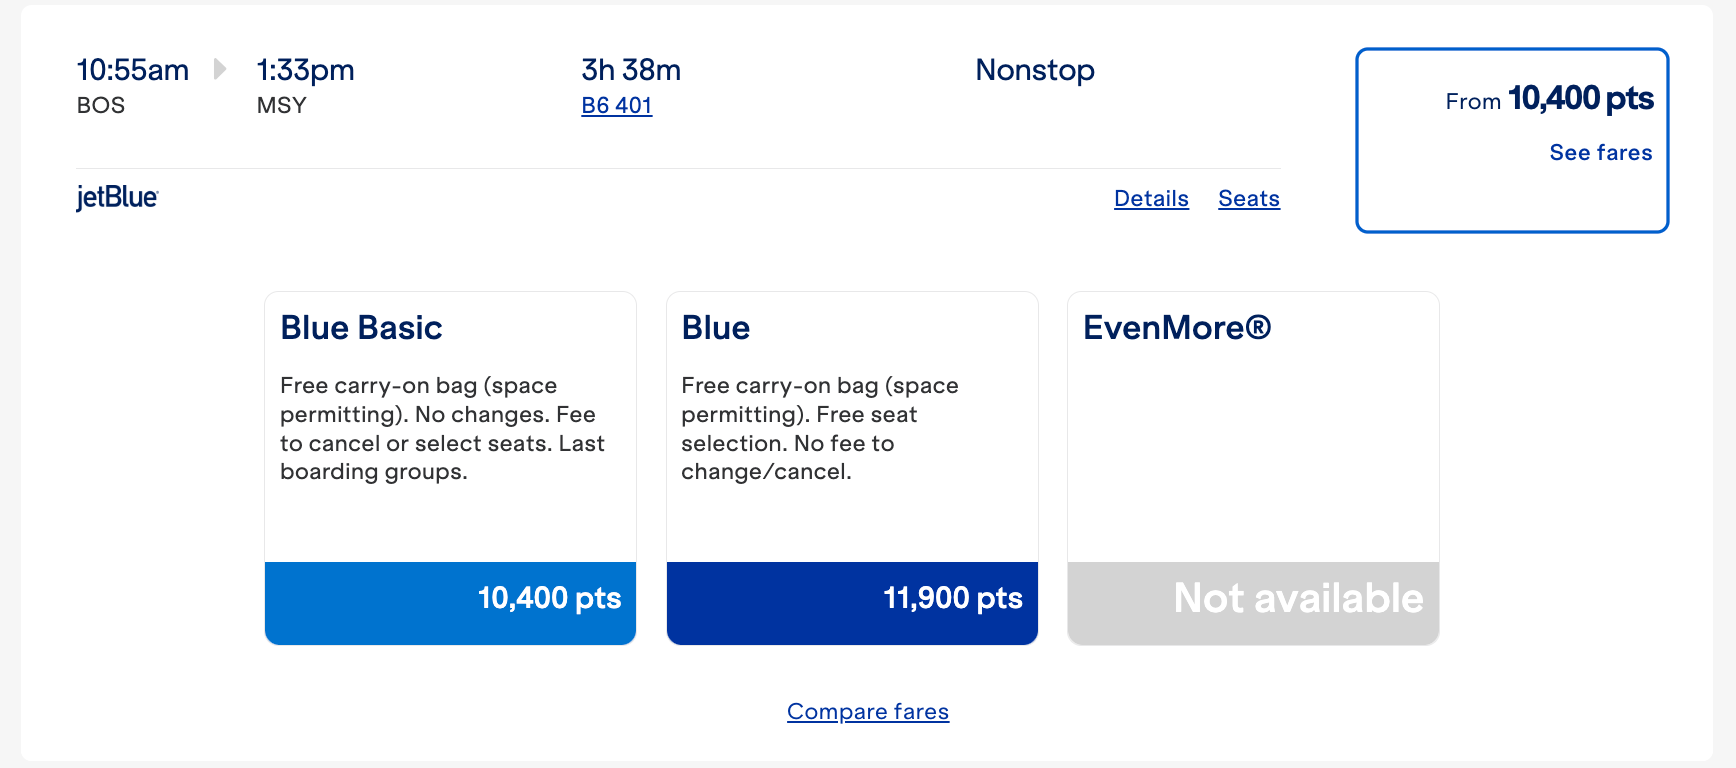Click the jetBlue airline logo
The image size is (1736, 768).
point(116,197)
